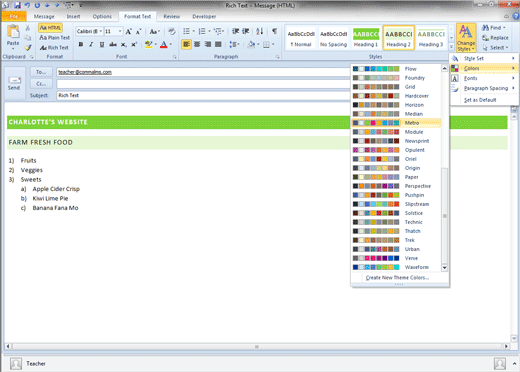Click the bullets list icon
This screenshot has width=520, height=372.
[186, 31]
